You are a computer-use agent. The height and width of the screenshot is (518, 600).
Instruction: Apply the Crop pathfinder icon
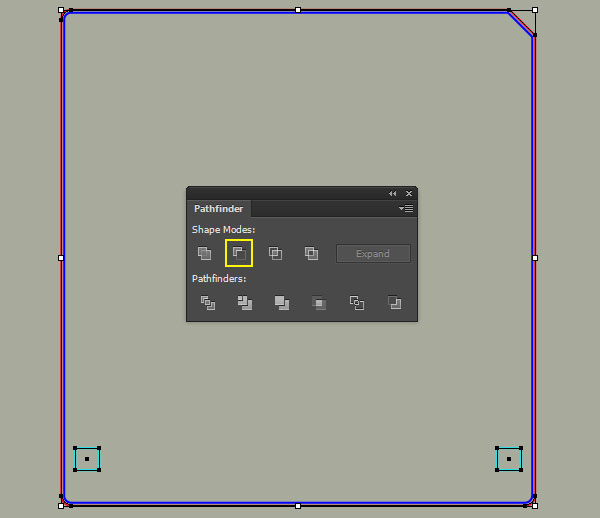319,303
